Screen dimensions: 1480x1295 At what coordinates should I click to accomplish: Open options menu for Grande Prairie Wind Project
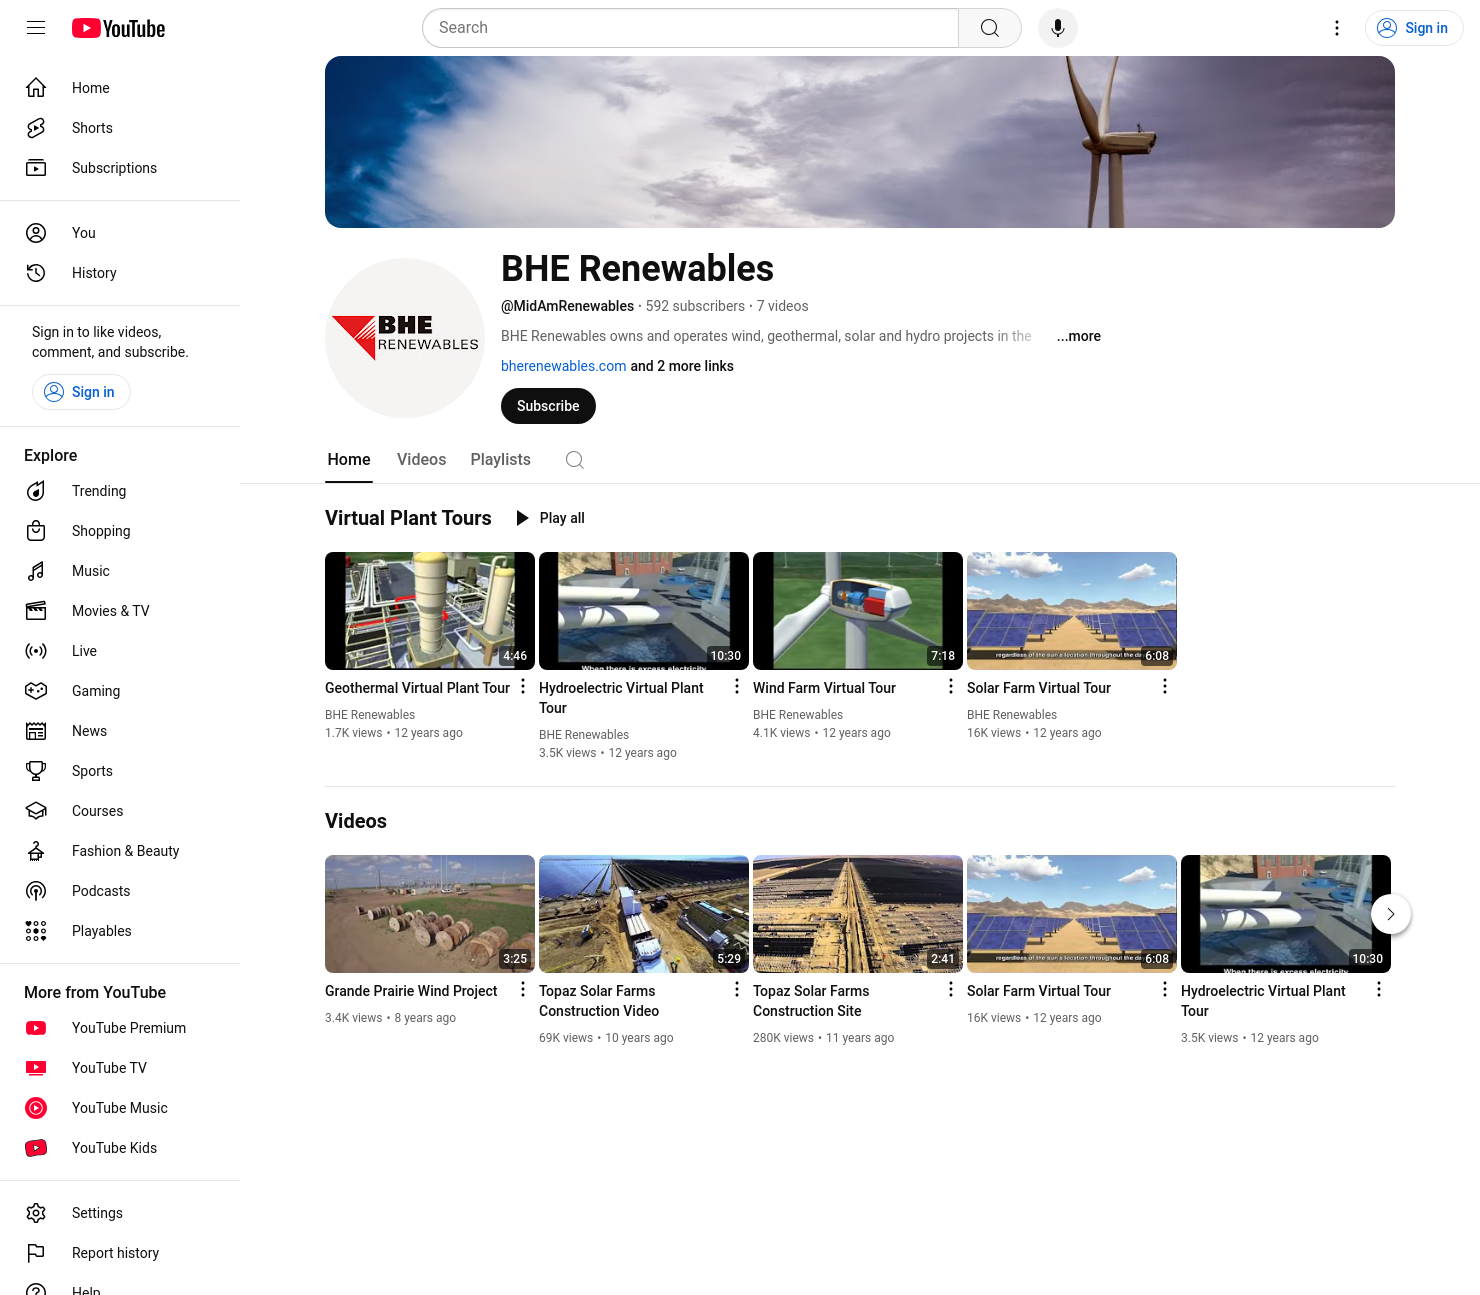(523, 990)
